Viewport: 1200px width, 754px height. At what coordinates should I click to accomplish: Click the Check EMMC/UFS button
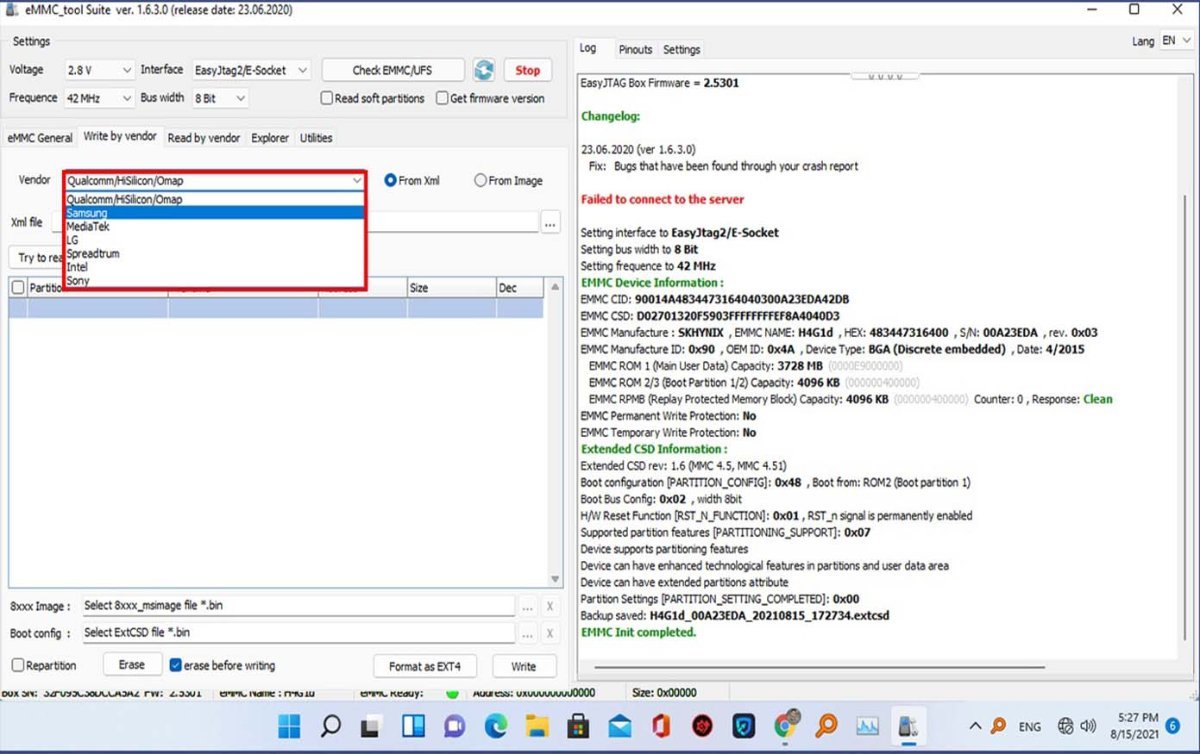[393, 70]
